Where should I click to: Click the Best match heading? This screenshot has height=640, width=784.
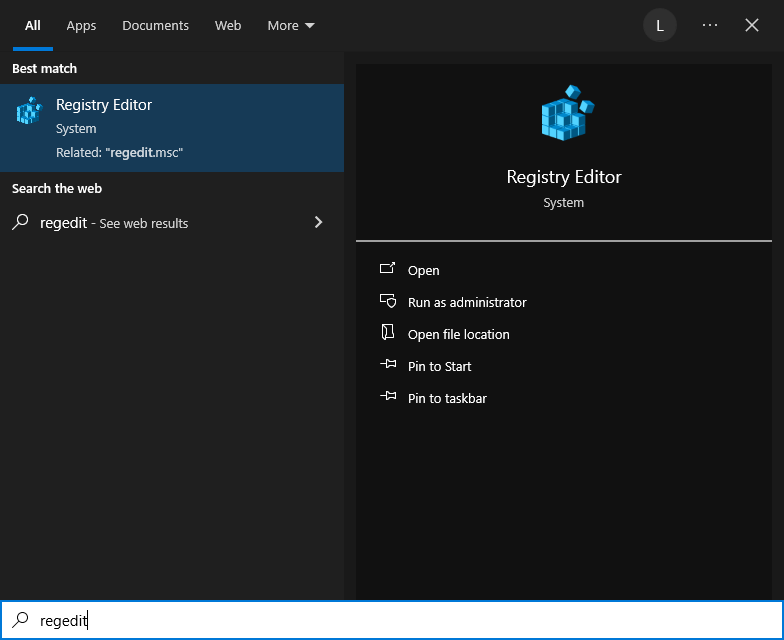tap(44, 68)
